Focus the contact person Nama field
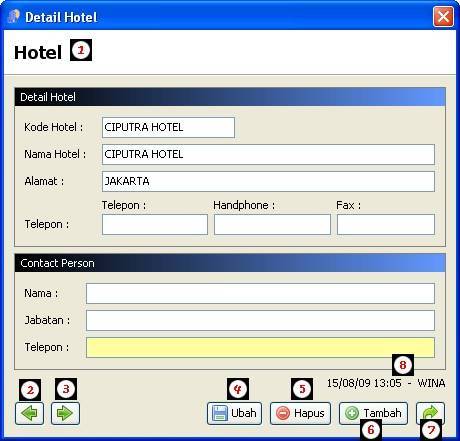This screenshot has height=441, width=460. pos(260,293)
